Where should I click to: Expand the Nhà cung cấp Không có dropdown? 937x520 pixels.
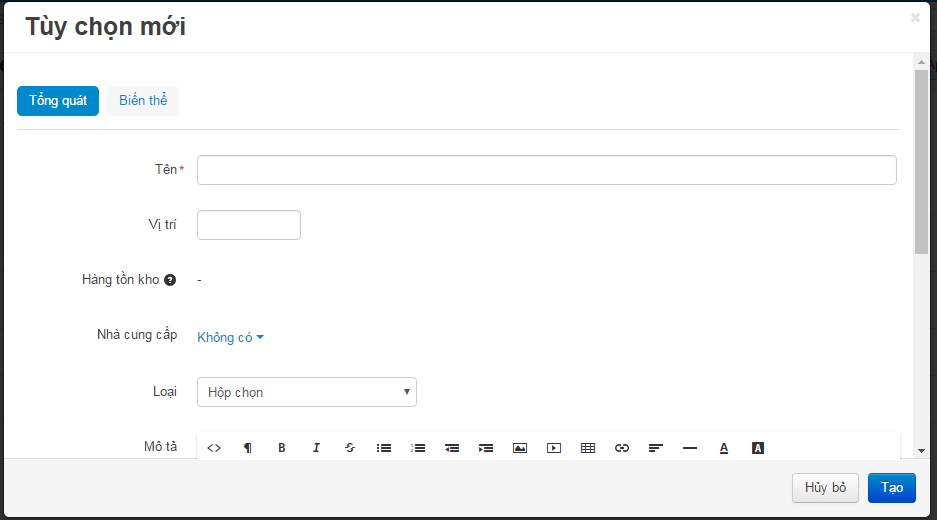coord(230,337)
